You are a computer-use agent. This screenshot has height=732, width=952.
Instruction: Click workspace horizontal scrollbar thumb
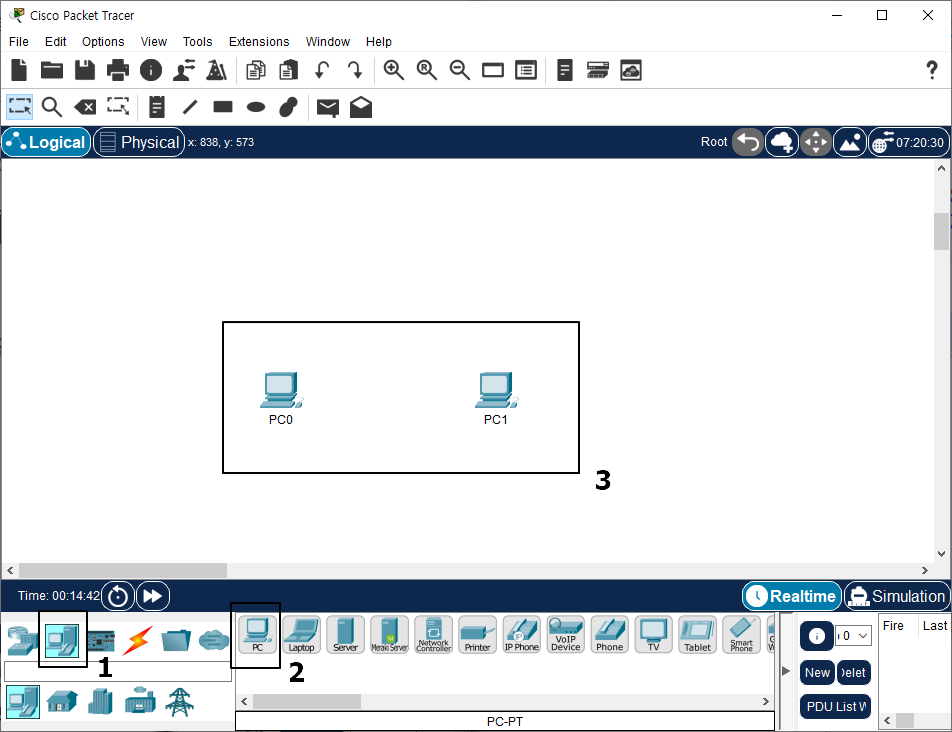(123, 571)
